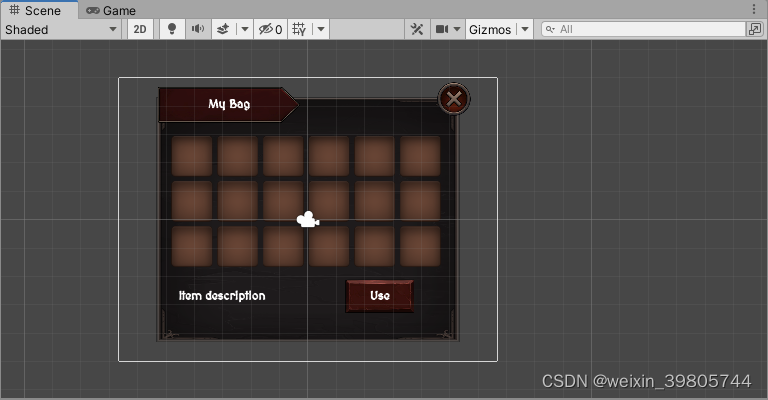Click the search type magnifier icon
The image size is (768, 400).
pyautogui.click(x=550, y=29)
